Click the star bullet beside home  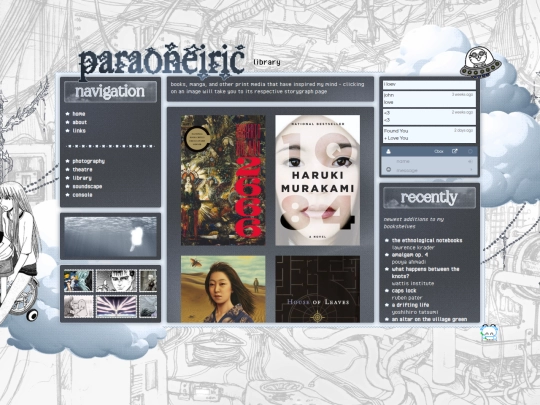(x=68, y=114)
